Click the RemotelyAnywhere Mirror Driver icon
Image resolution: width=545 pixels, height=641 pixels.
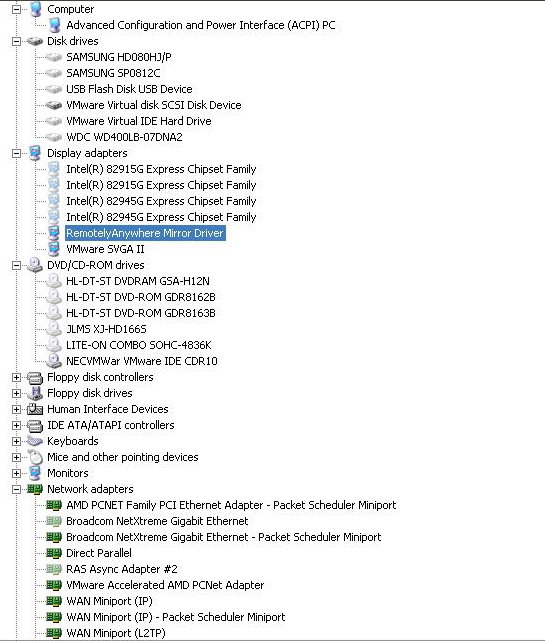coord(54,233)
